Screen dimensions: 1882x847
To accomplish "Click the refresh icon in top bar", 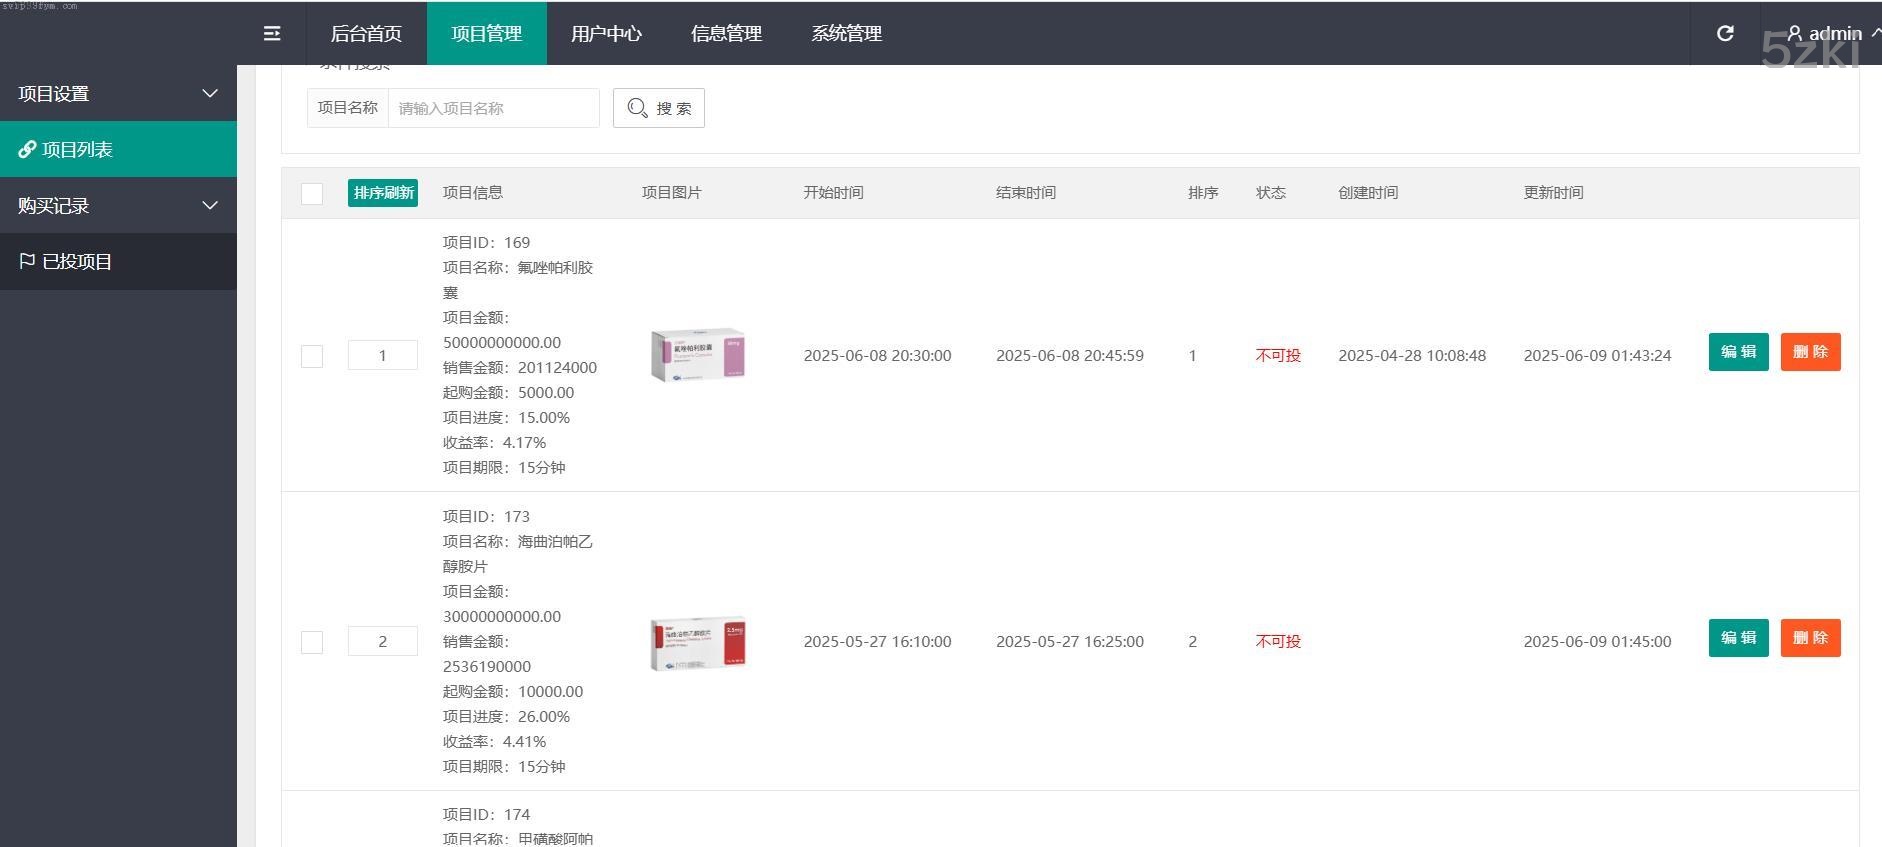I will pyautogui.click(x=1725, y=33).
